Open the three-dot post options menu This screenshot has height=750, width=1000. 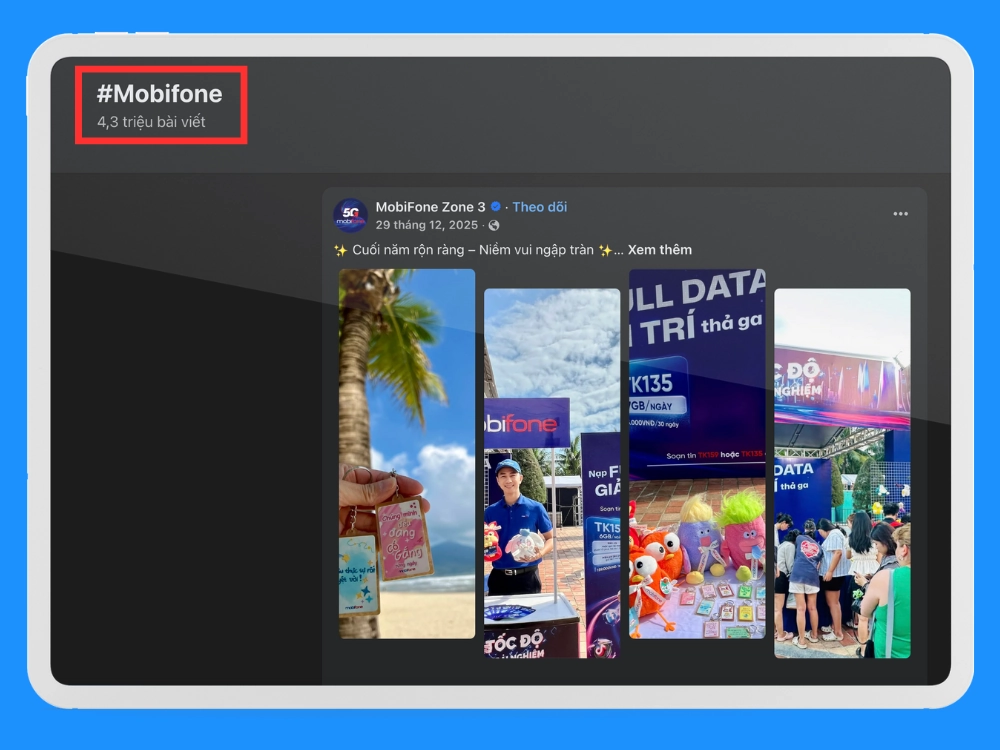(900, 214)
